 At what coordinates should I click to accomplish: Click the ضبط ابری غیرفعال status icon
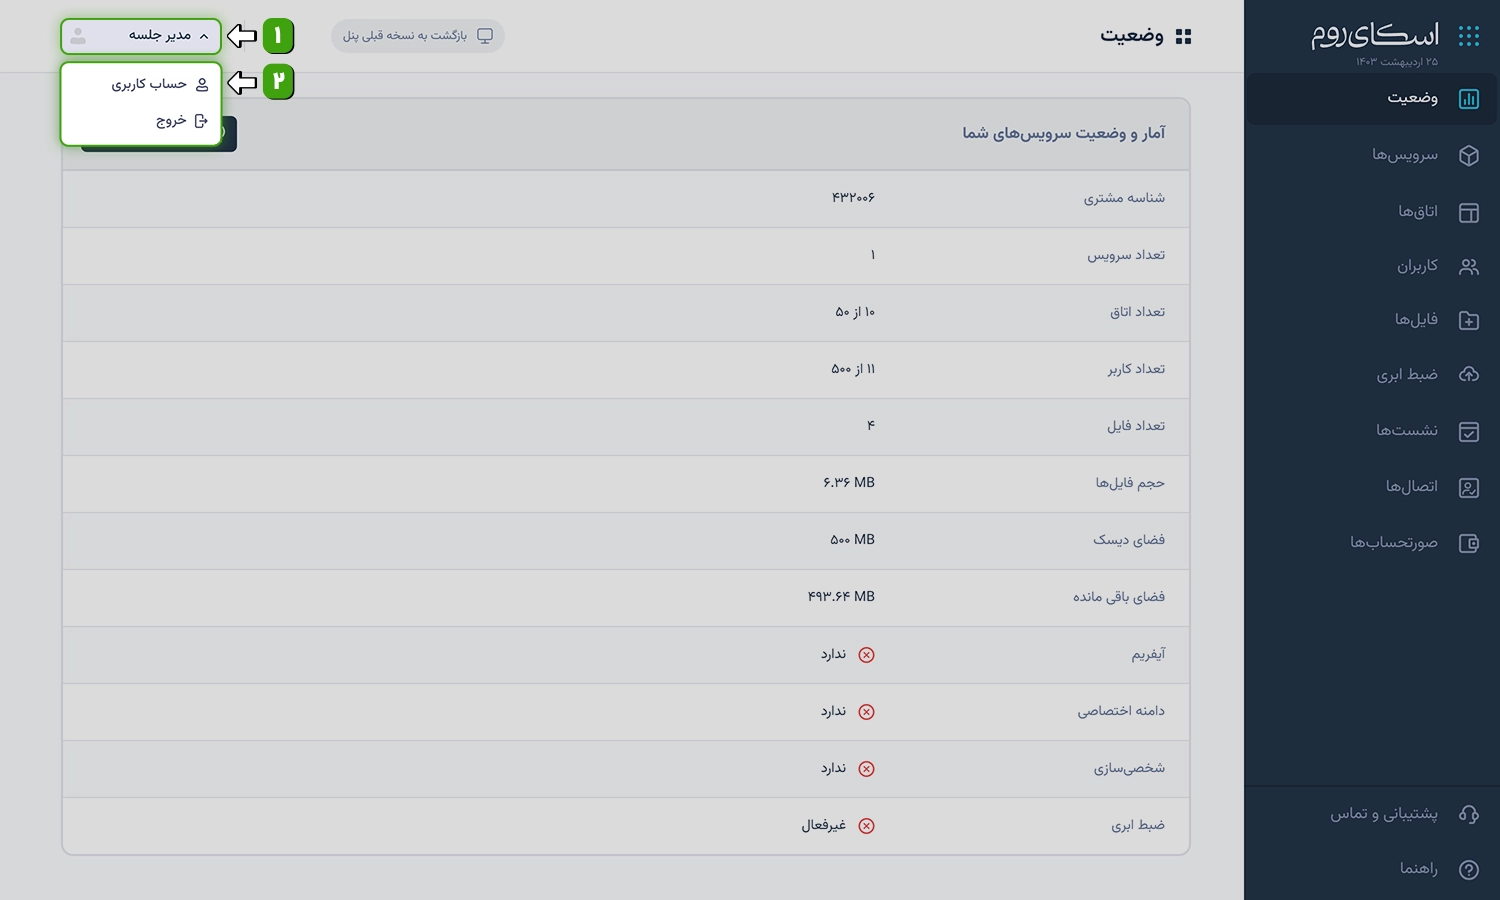coord(866,826)
